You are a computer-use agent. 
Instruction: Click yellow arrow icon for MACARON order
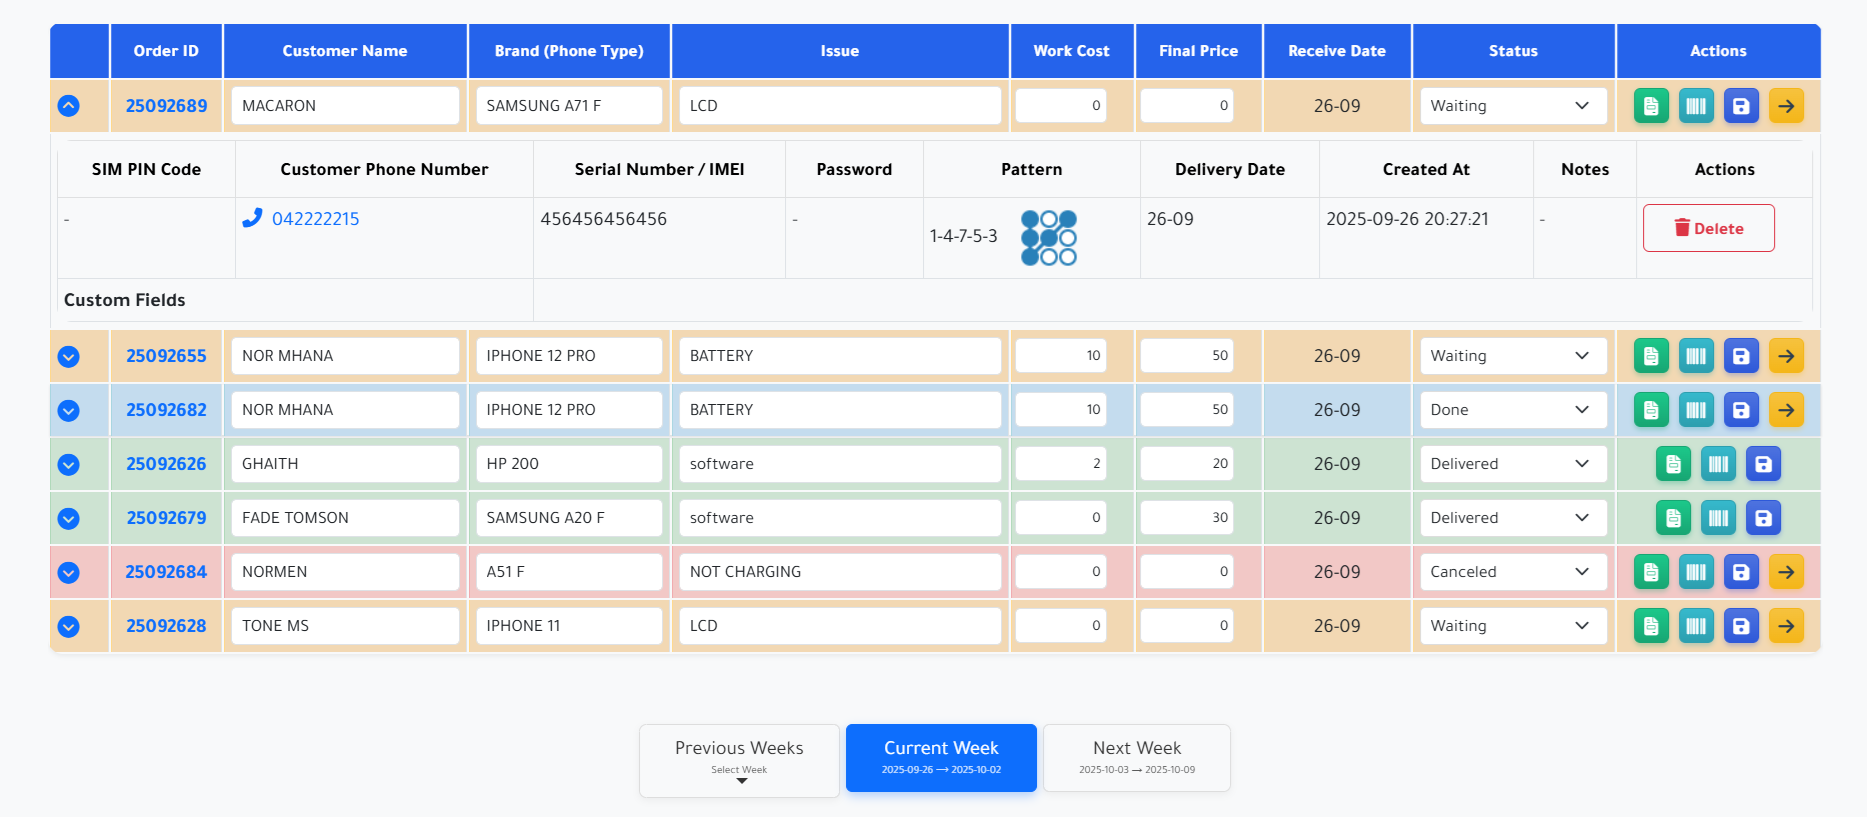pyautogui.click(x=1785, y=106)
